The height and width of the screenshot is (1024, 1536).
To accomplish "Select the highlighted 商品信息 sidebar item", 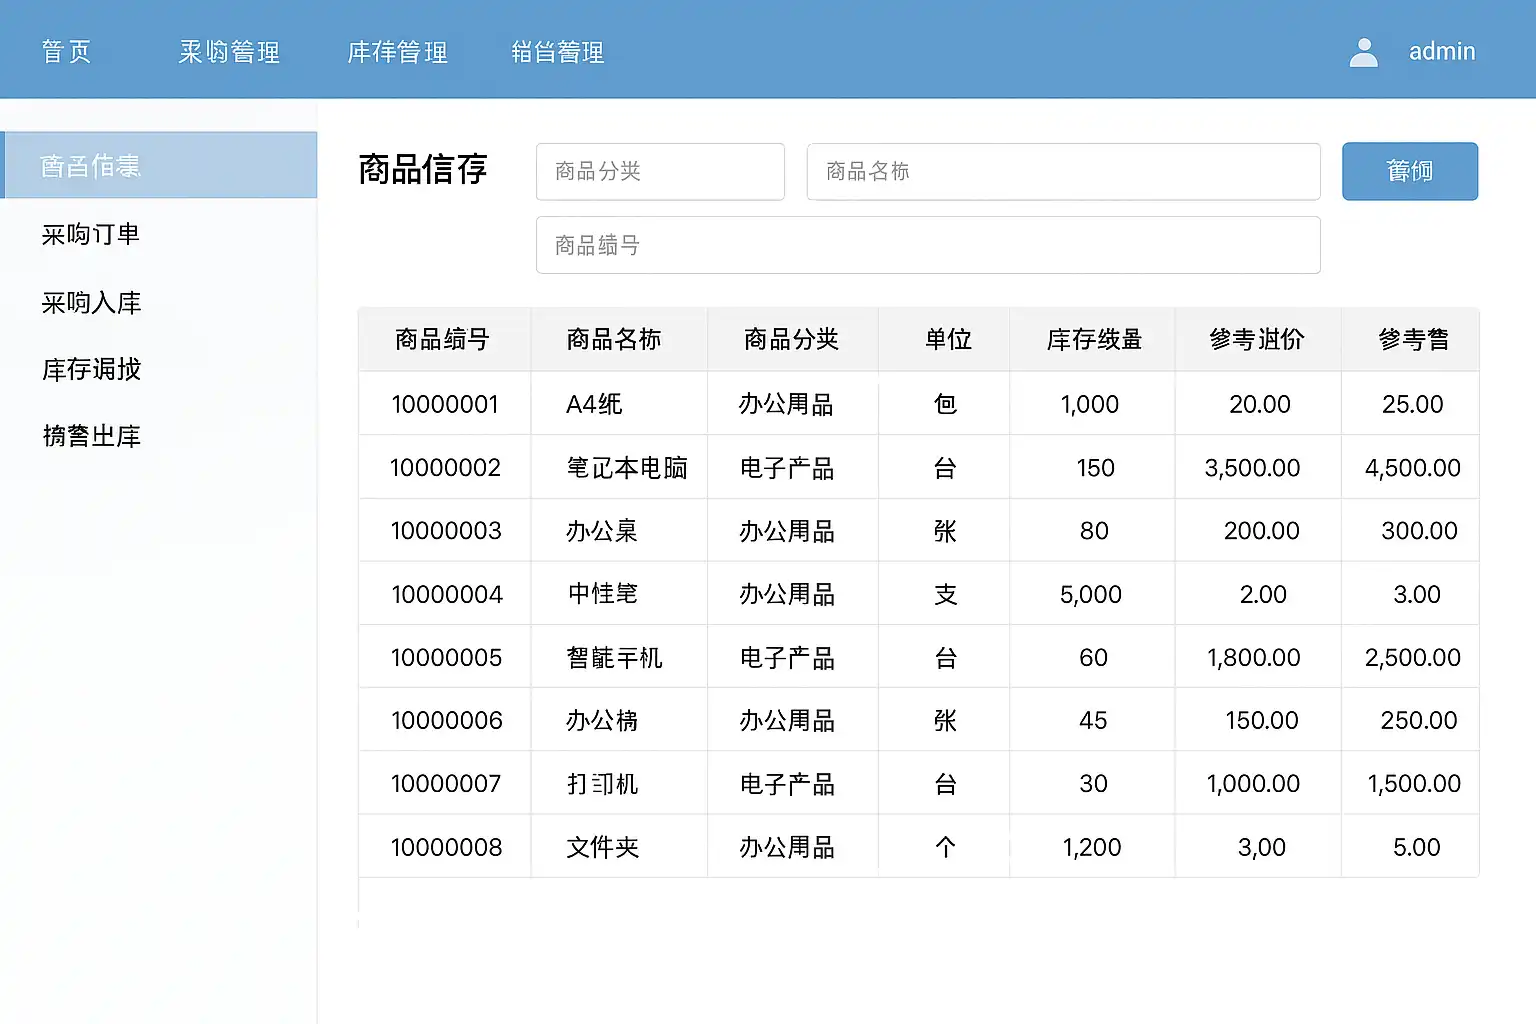I will (x=160, y=166).
